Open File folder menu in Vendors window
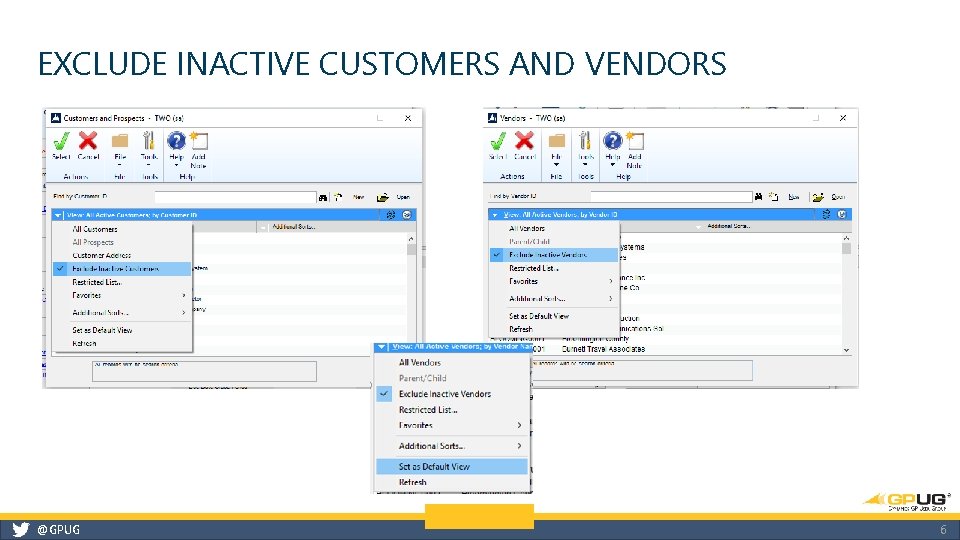The image size is (960, 540). (557, 141)
